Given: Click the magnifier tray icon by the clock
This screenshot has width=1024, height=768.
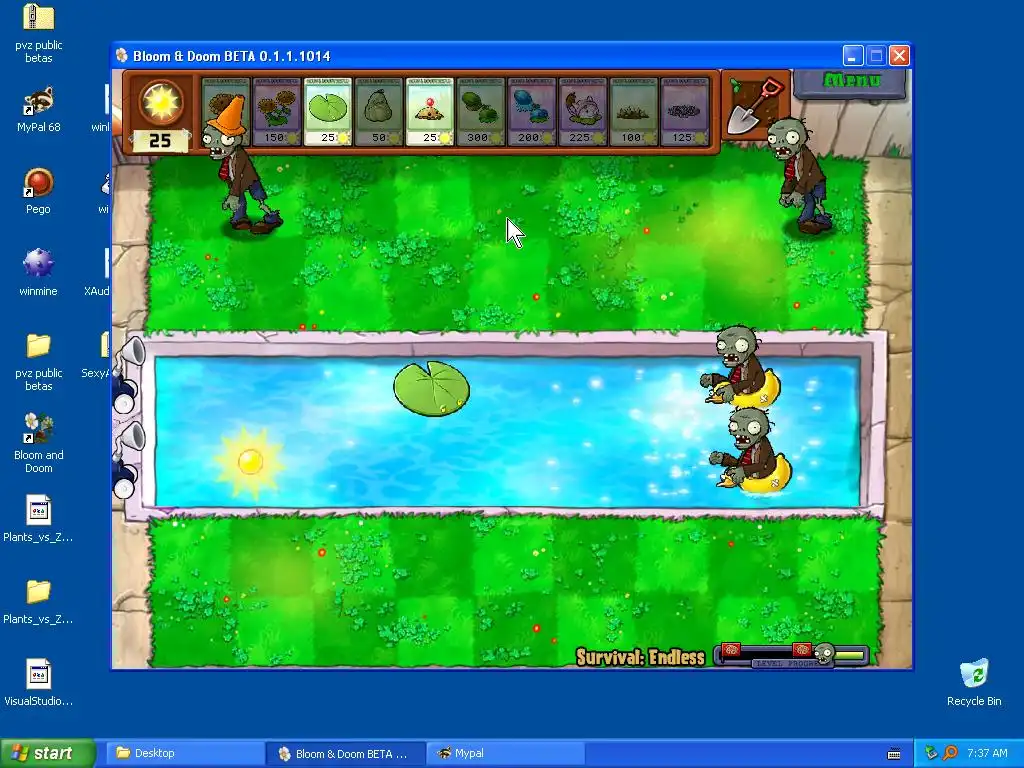Looking at the screenshot, I should tap(950, 753).
